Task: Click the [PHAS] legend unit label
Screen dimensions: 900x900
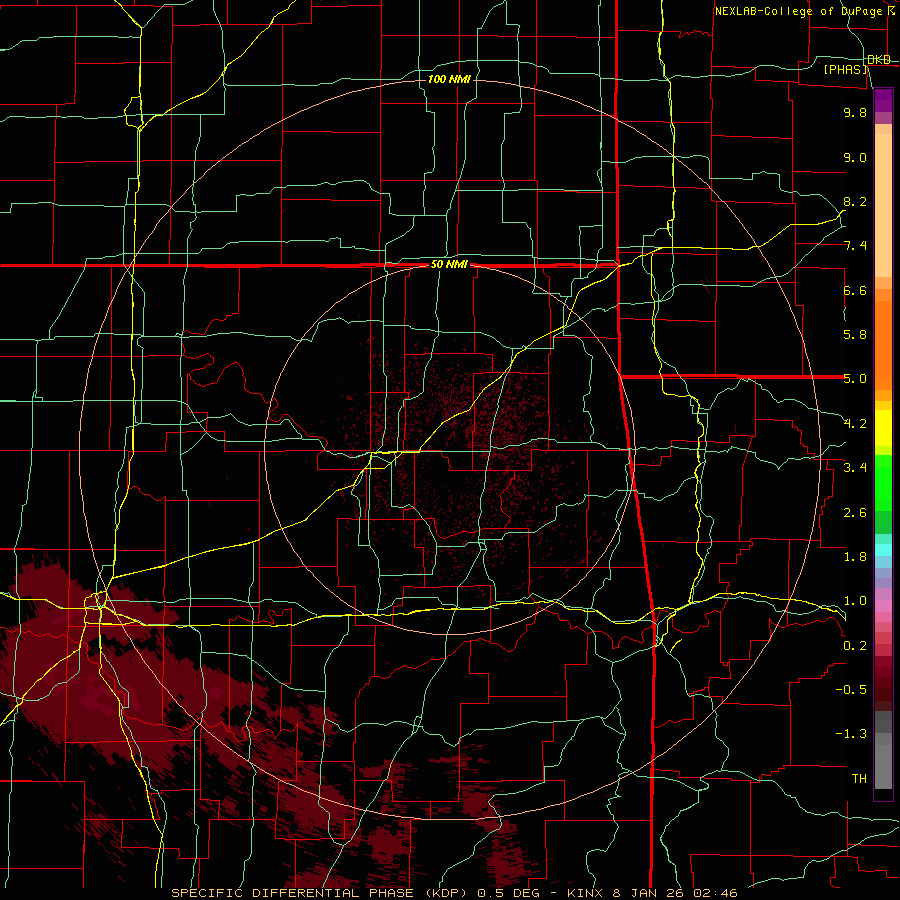Action: tap(846, 69)
